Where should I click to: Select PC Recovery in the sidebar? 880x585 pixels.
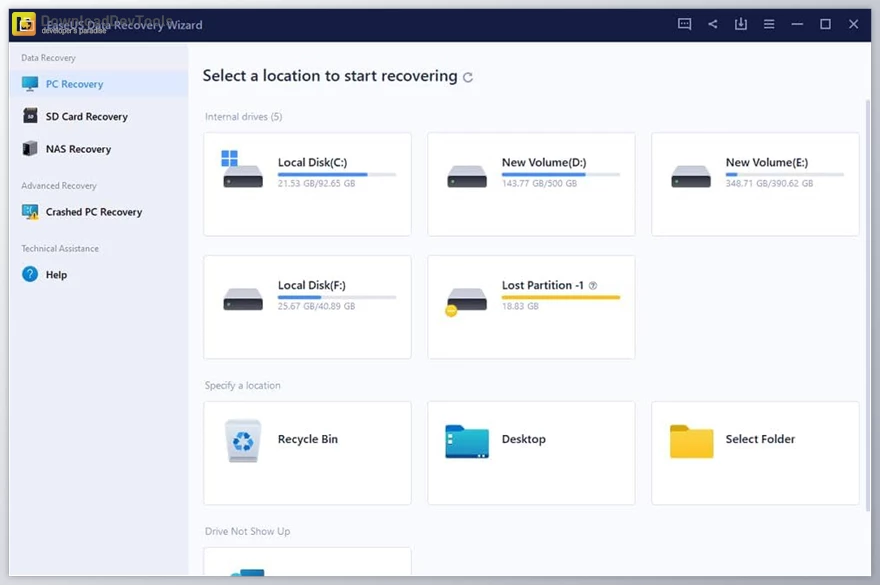[99, 84]
